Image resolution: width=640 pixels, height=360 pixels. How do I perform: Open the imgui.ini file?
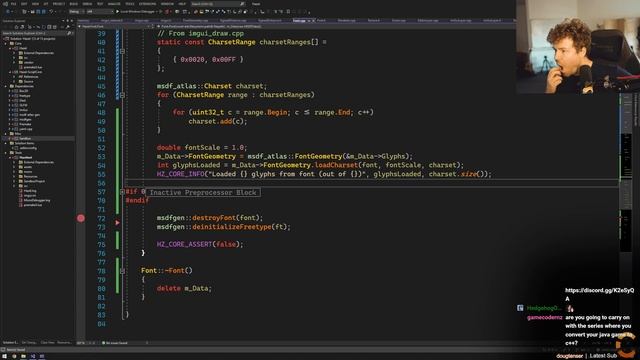coord(30,196)
